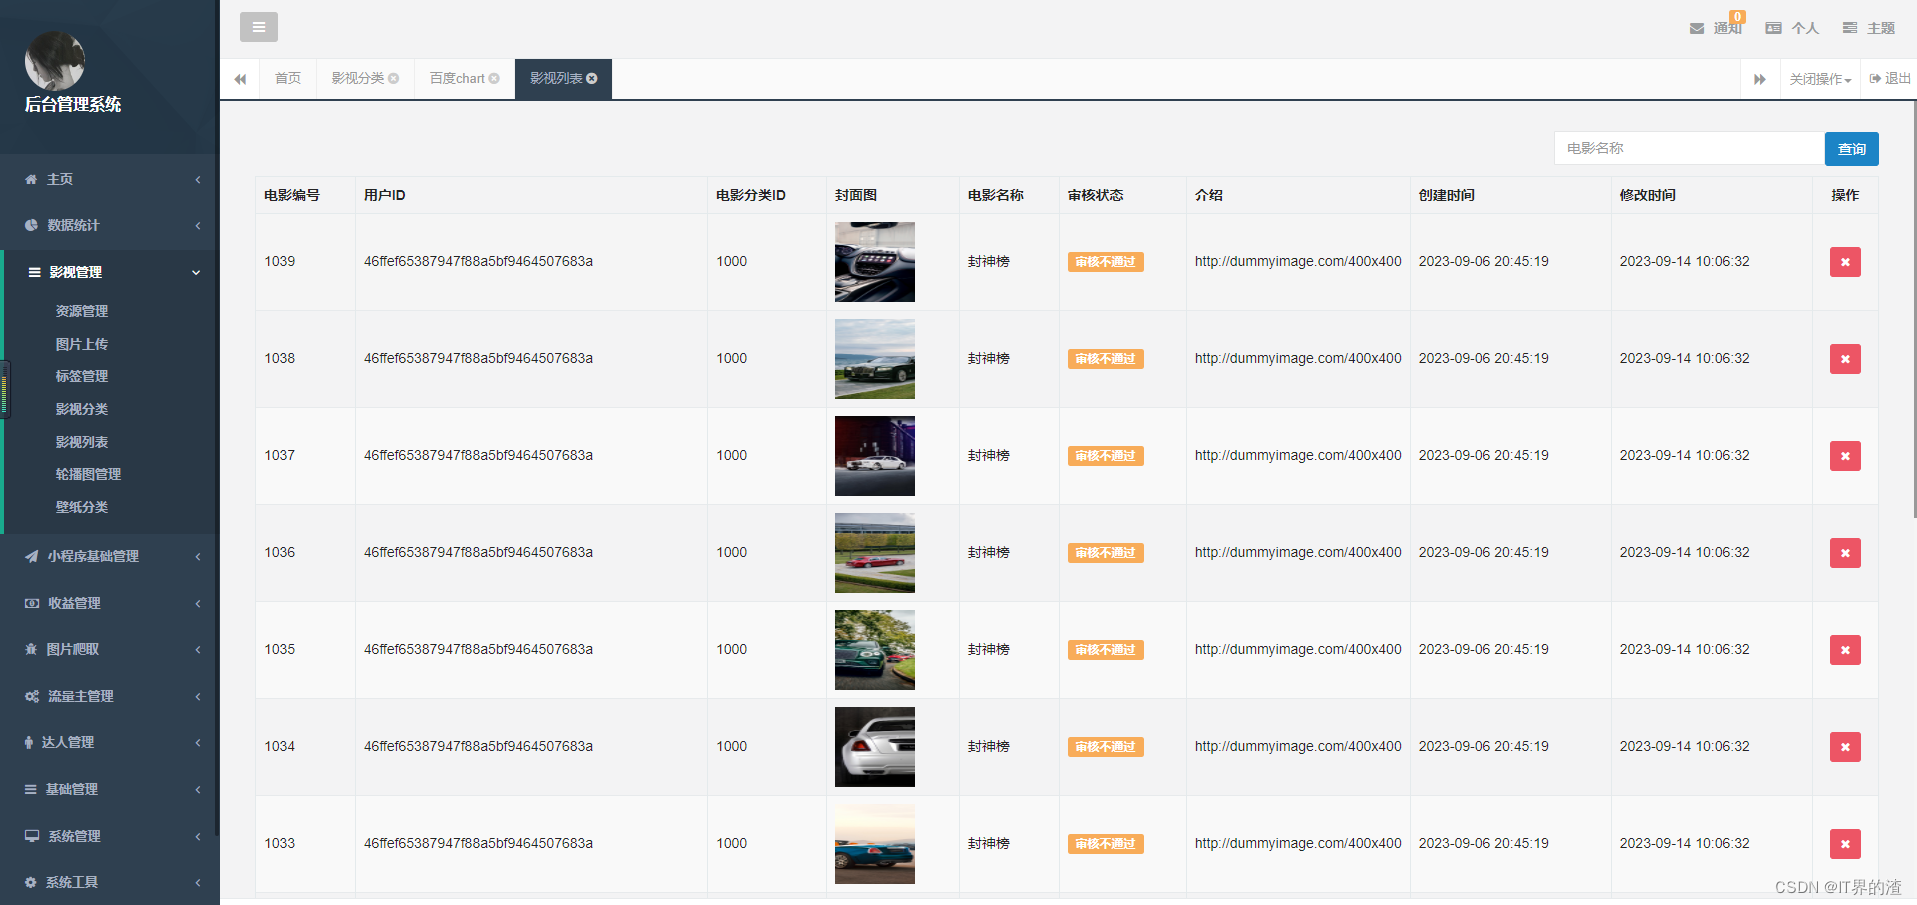Click 审核不通过 status badge for movie 1039

coord(1105,262)
